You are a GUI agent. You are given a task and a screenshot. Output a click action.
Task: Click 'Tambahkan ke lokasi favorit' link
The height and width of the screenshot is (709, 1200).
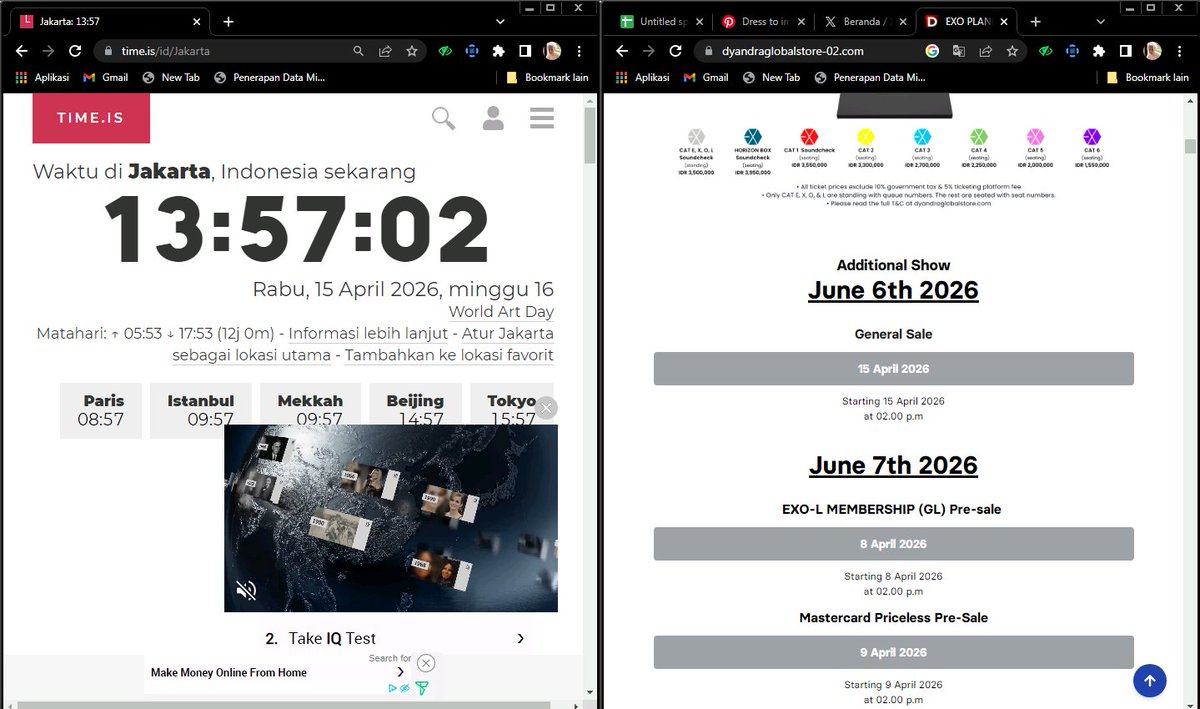[448, 355]
